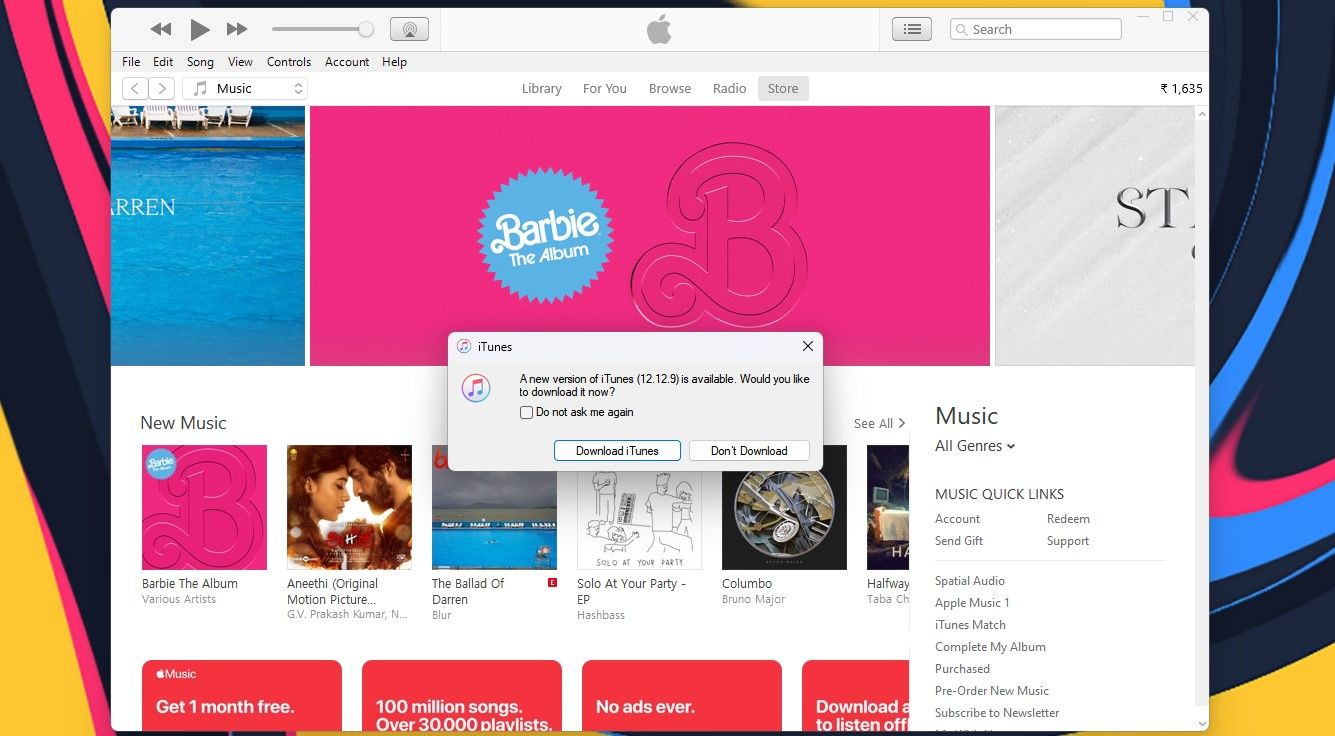This screenshot has width=1335, height=736.
Task: Click the 'Bruno Major' artist name
Action: point(754,600)
